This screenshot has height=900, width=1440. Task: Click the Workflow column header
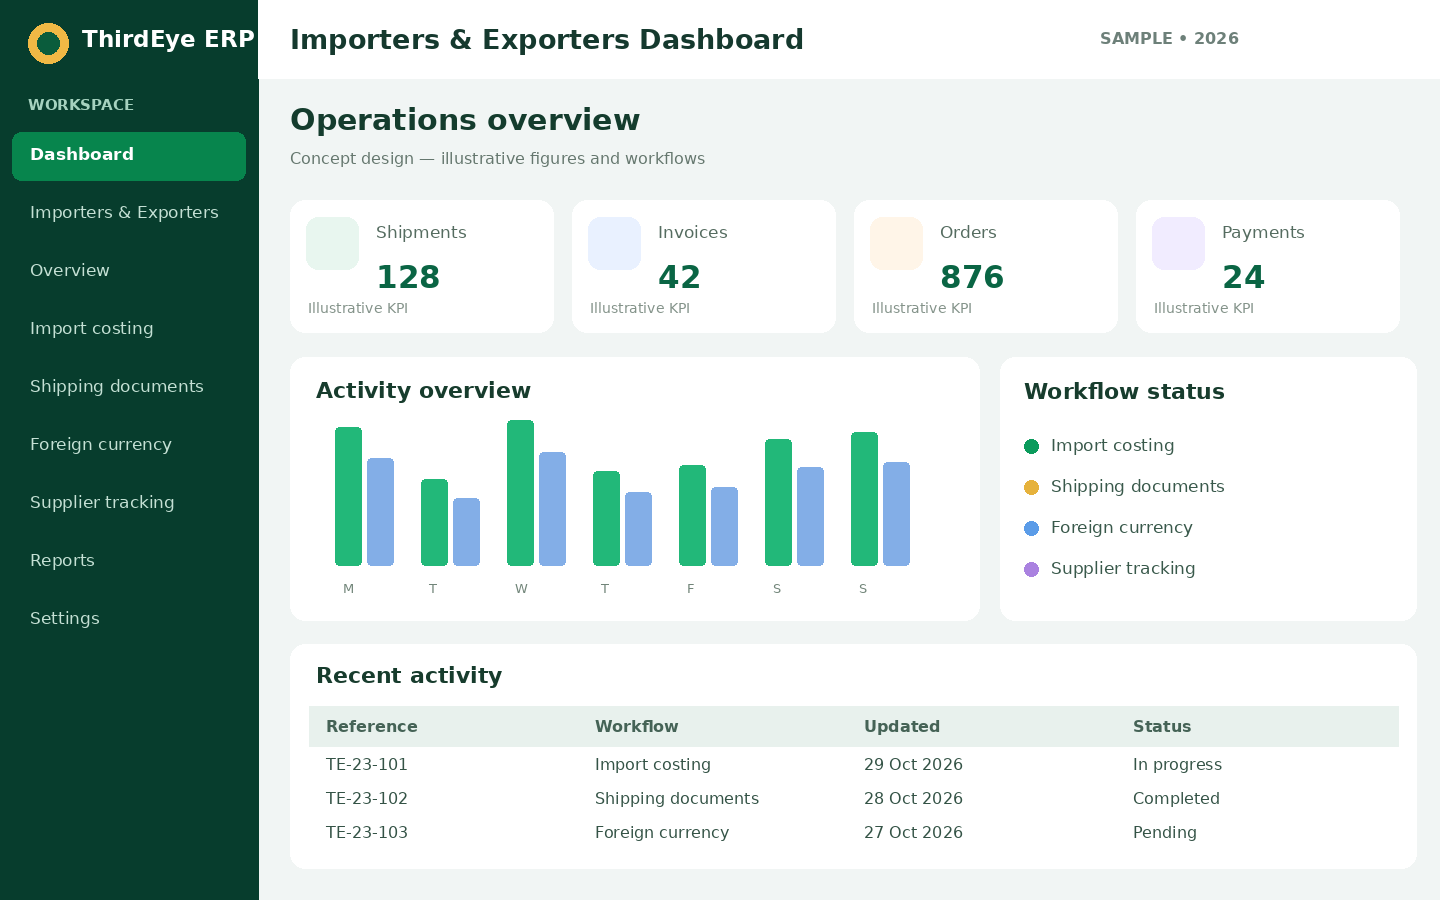click(x=636, y=727)
